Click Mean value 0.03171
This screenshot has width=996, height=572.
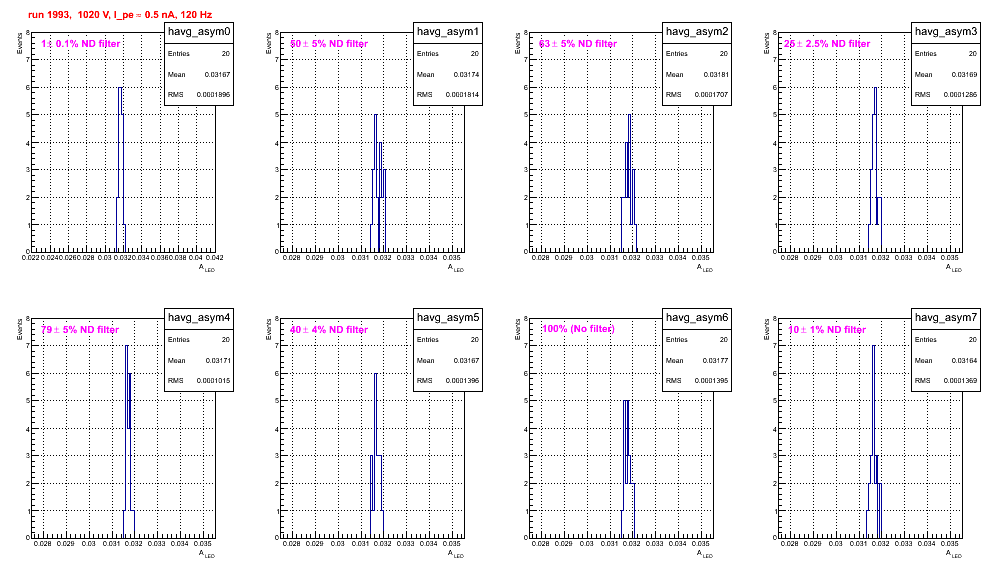coord(217,360)
